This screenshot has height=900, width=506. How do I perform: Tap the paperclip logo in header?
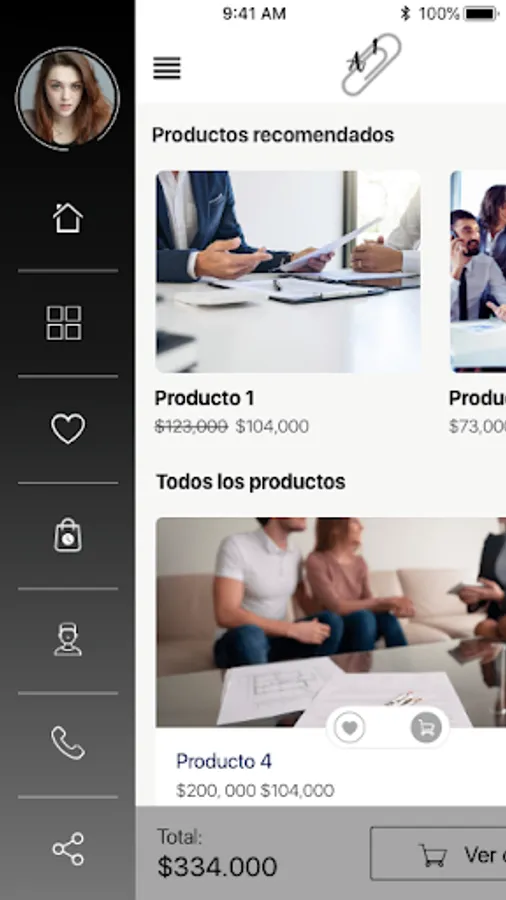371,64
